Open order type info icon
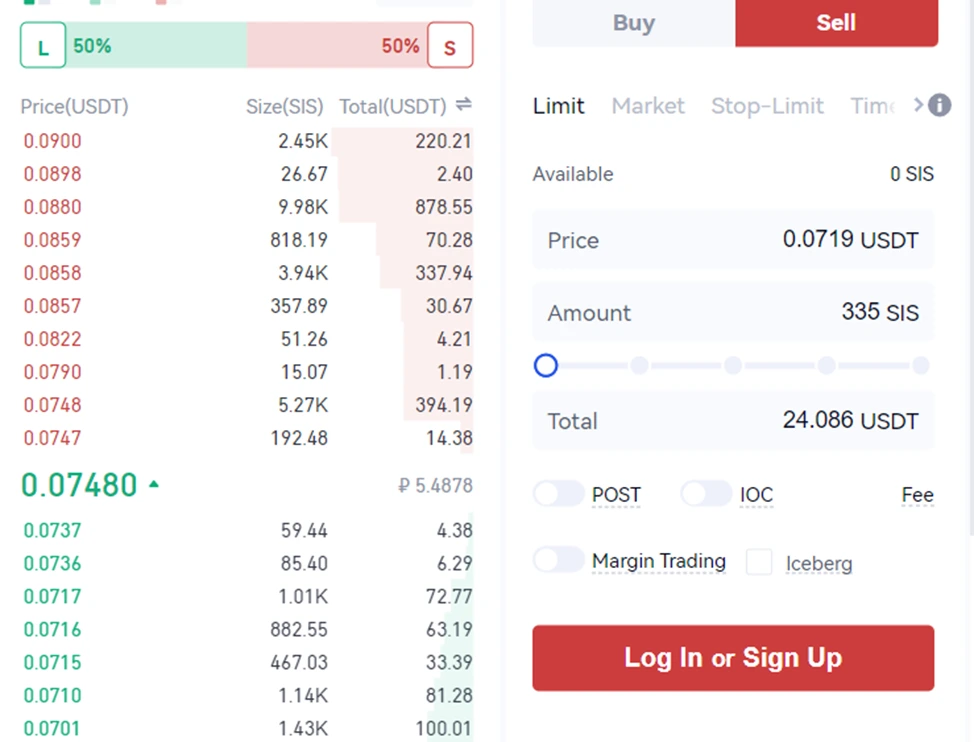Screen dimensions: 974x742 pyautogui.click(x=940, y=105)
